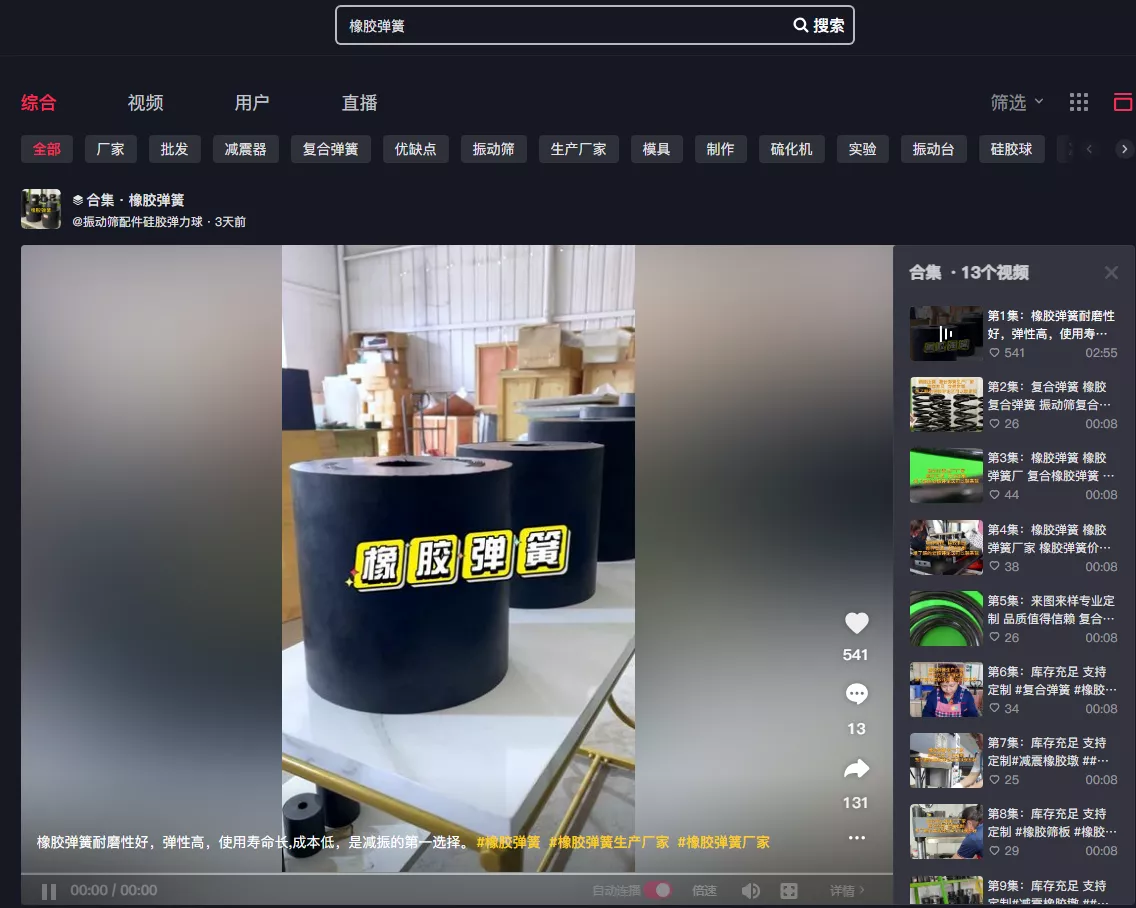Open the three-dot more options
The height and width of the screenshot is (908, 1136).
point(856,838)
